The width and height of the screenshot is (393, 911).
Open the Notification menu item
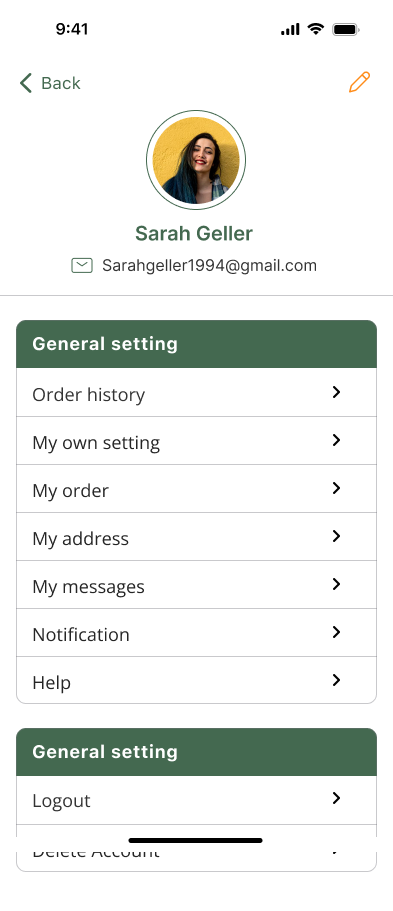[196, 633]
